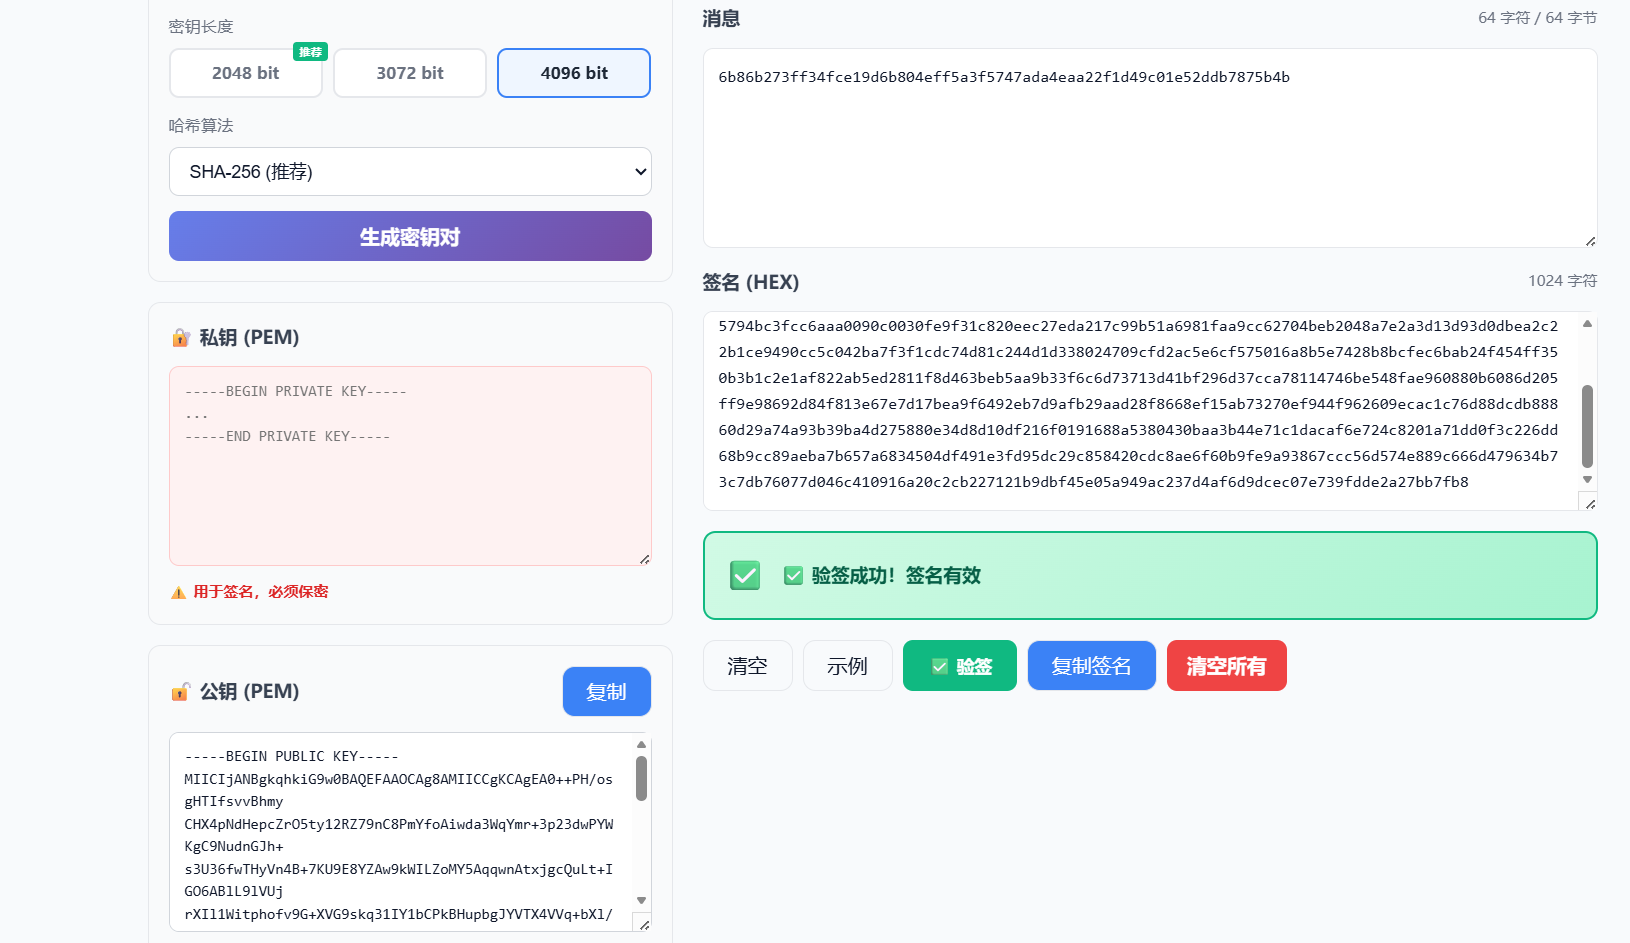Click the signature scrollbar up arrow

[1587, 324]
